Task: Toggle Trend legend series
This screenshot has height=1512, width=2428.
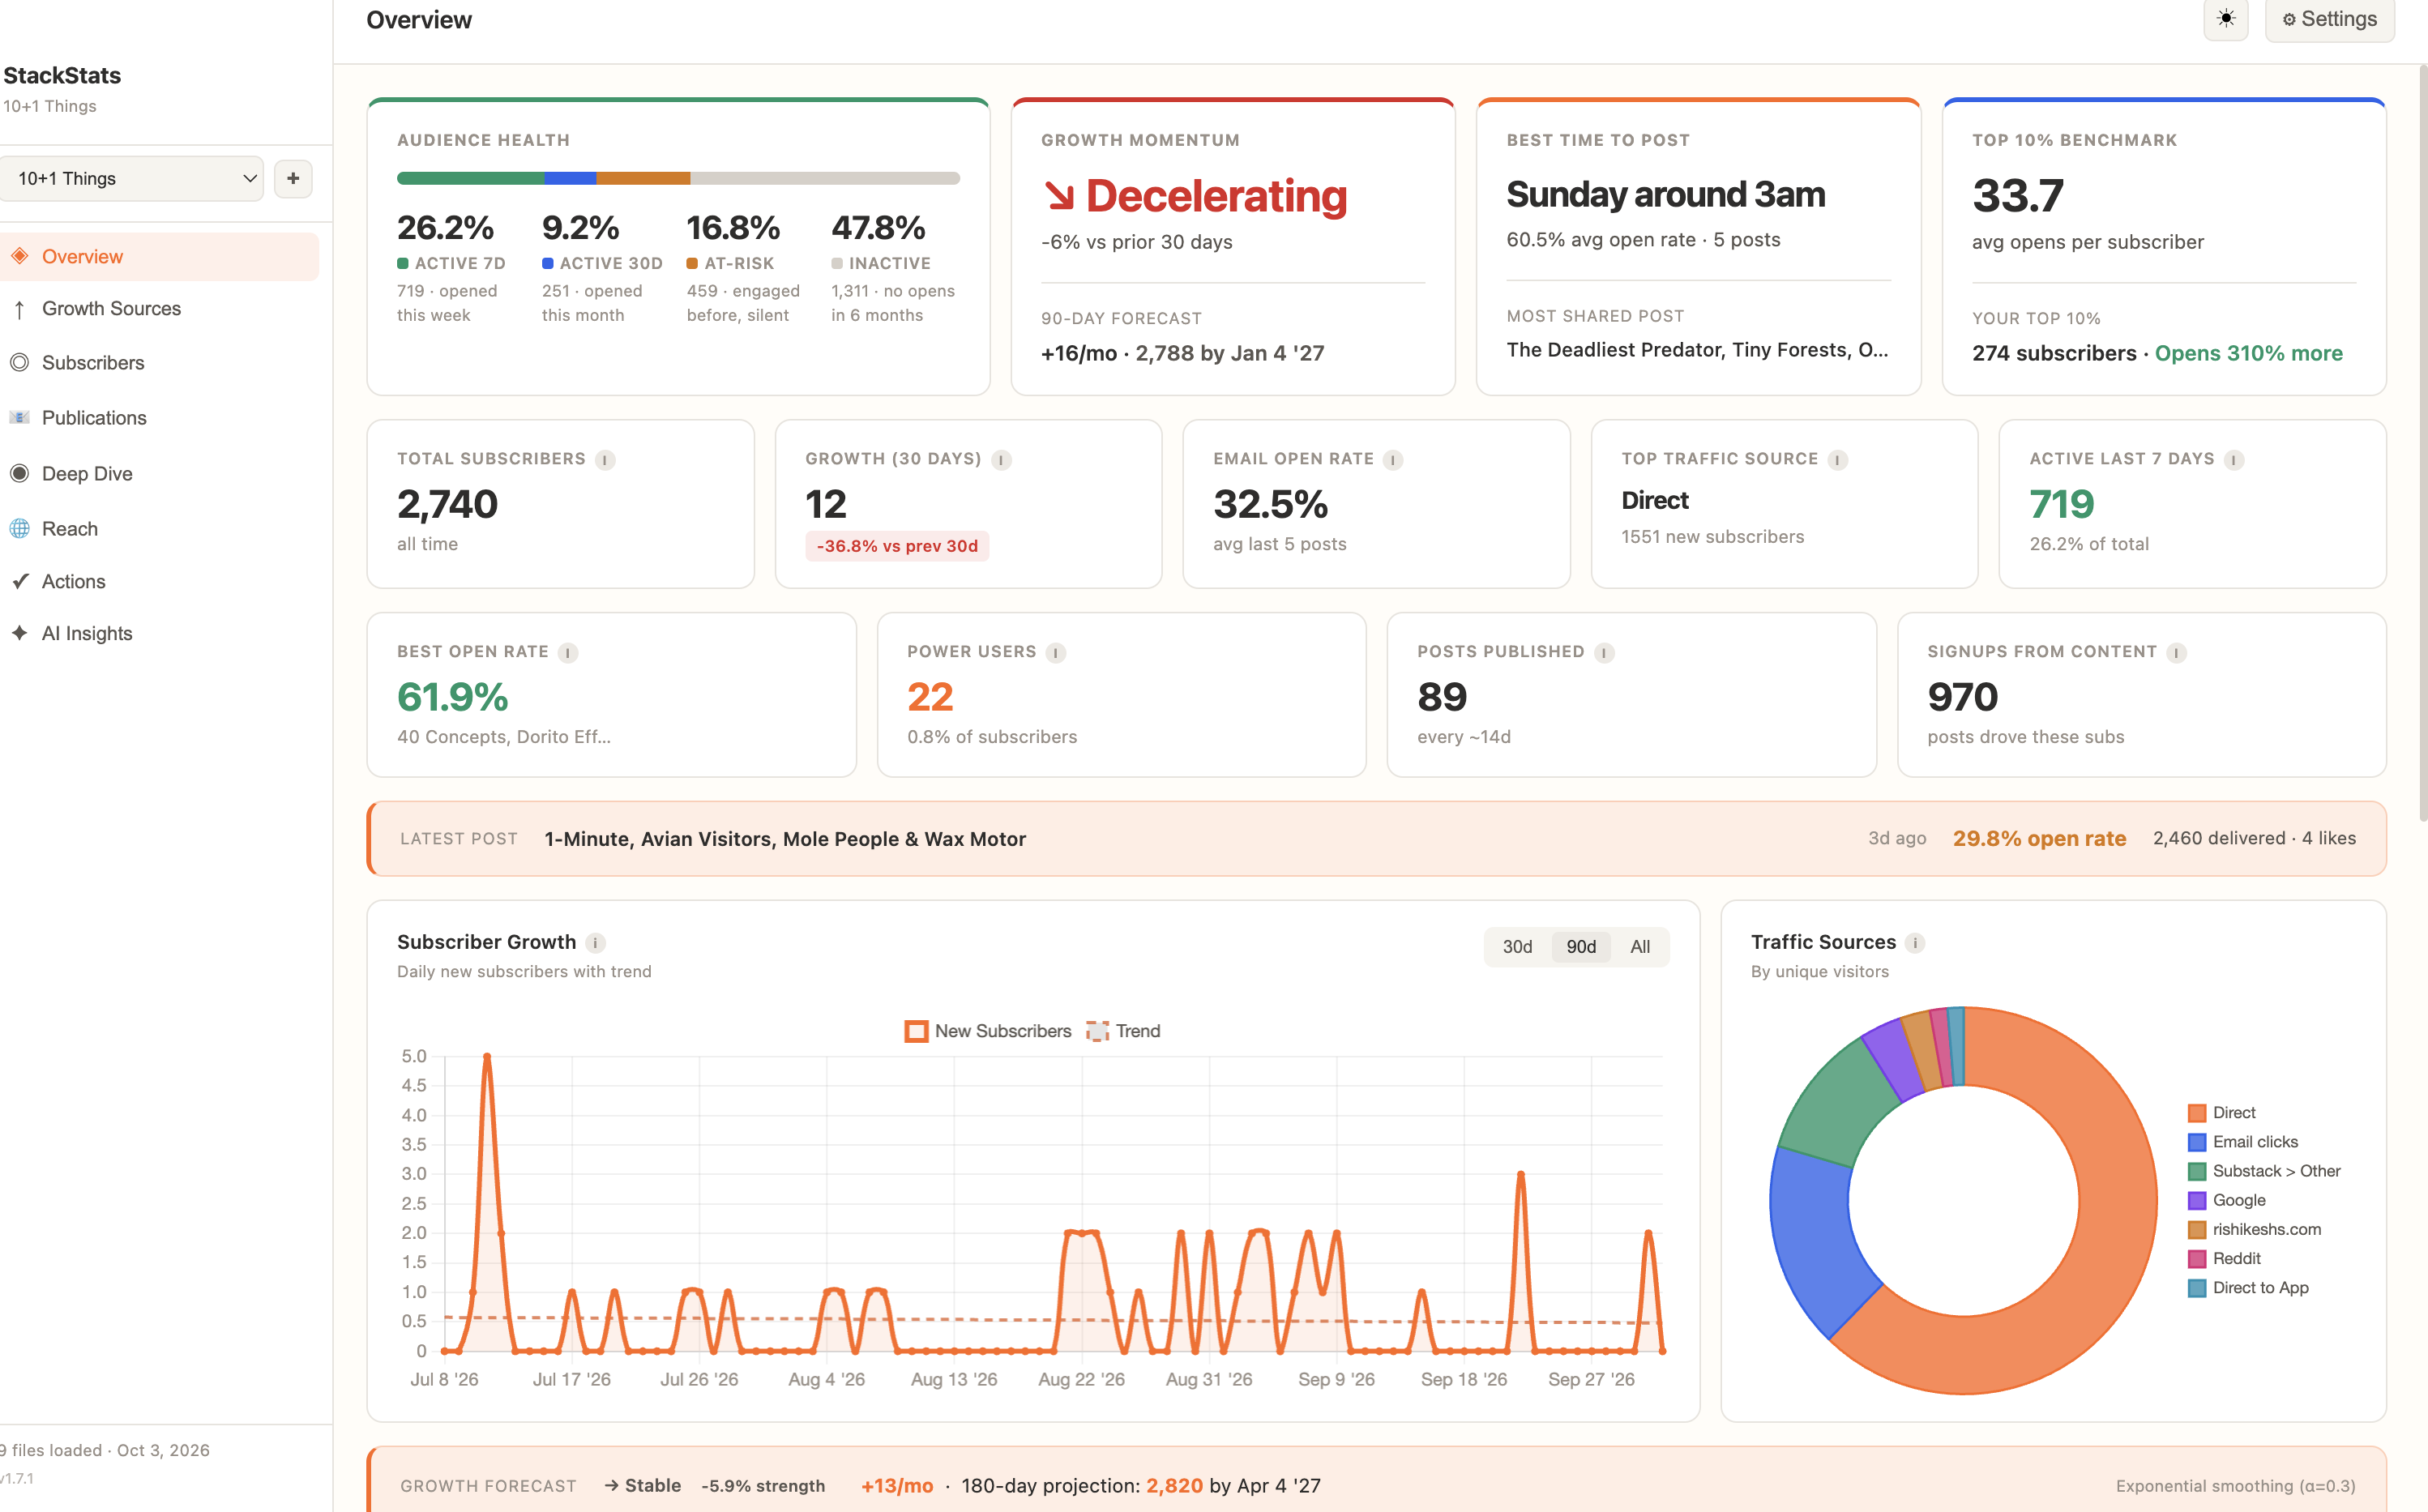Action: coord(1123,1031)
